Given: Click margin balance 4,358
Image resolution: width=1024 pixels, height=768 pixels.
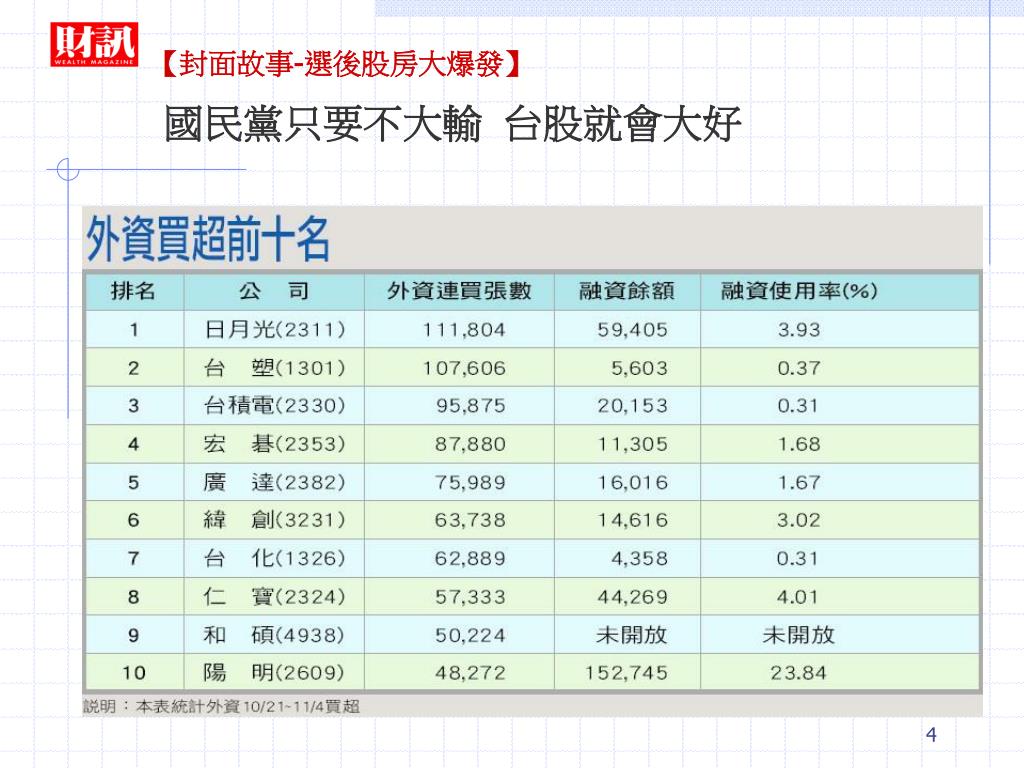Looking at the screenshot, I should (639, 558).
